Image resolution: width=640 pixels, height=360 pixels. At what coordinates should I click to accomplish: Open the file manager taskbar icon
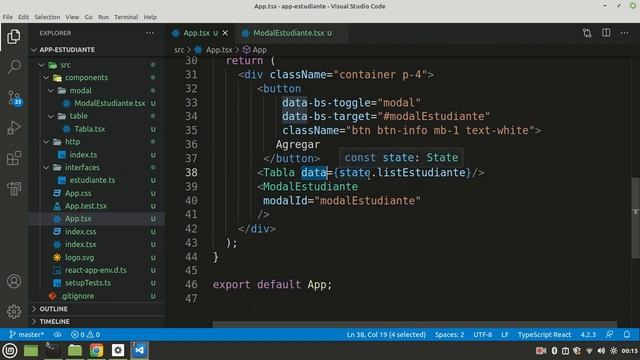tap(74, 350)
